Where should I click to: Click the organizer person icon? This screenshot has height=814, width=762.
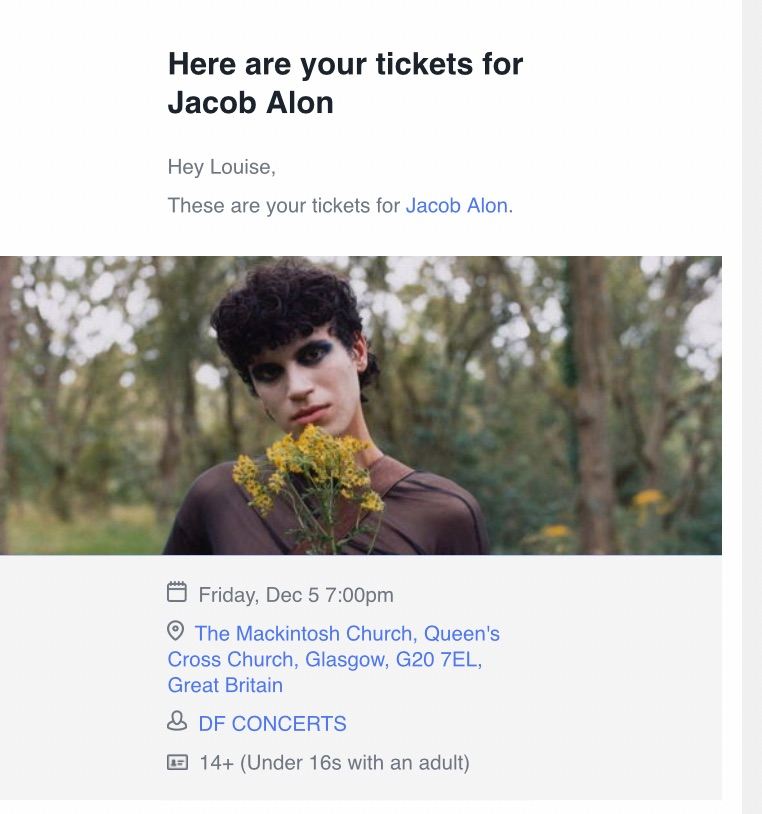point(177,721)
